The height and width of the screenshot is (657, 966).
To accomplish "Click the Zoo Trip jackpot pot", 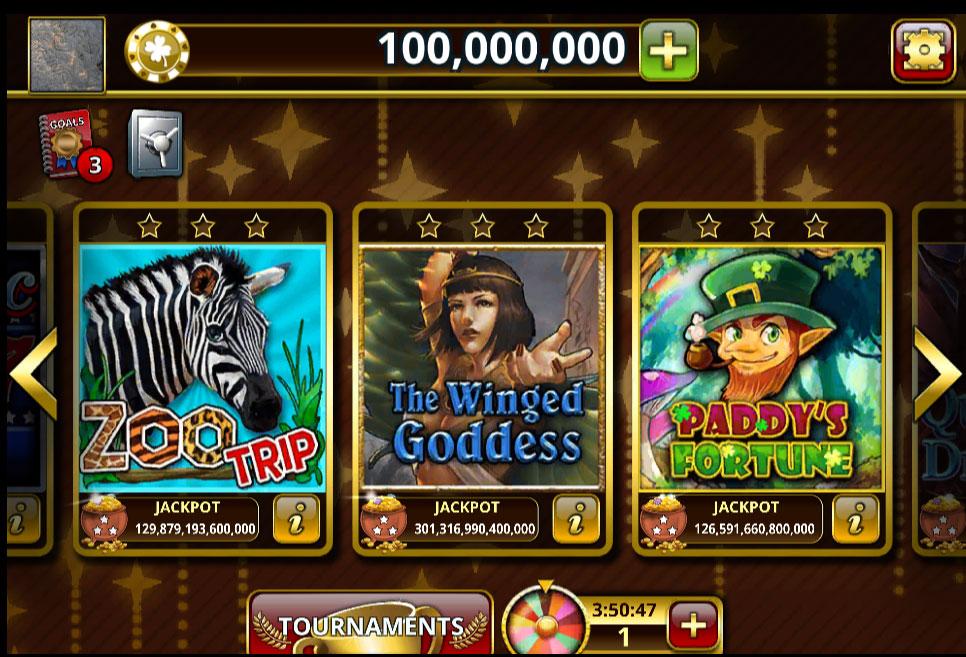I will (x=104, y=522).
